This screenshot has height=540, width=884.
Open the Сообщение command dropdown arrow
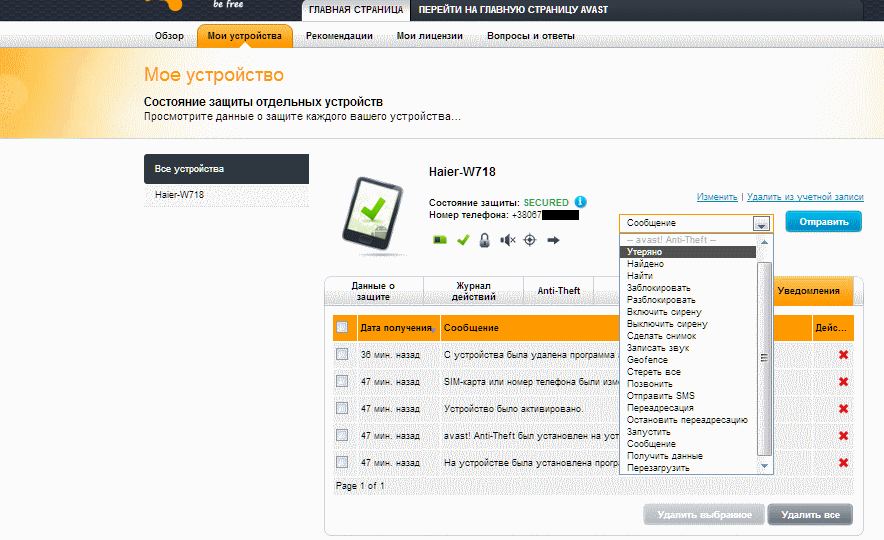761,223
